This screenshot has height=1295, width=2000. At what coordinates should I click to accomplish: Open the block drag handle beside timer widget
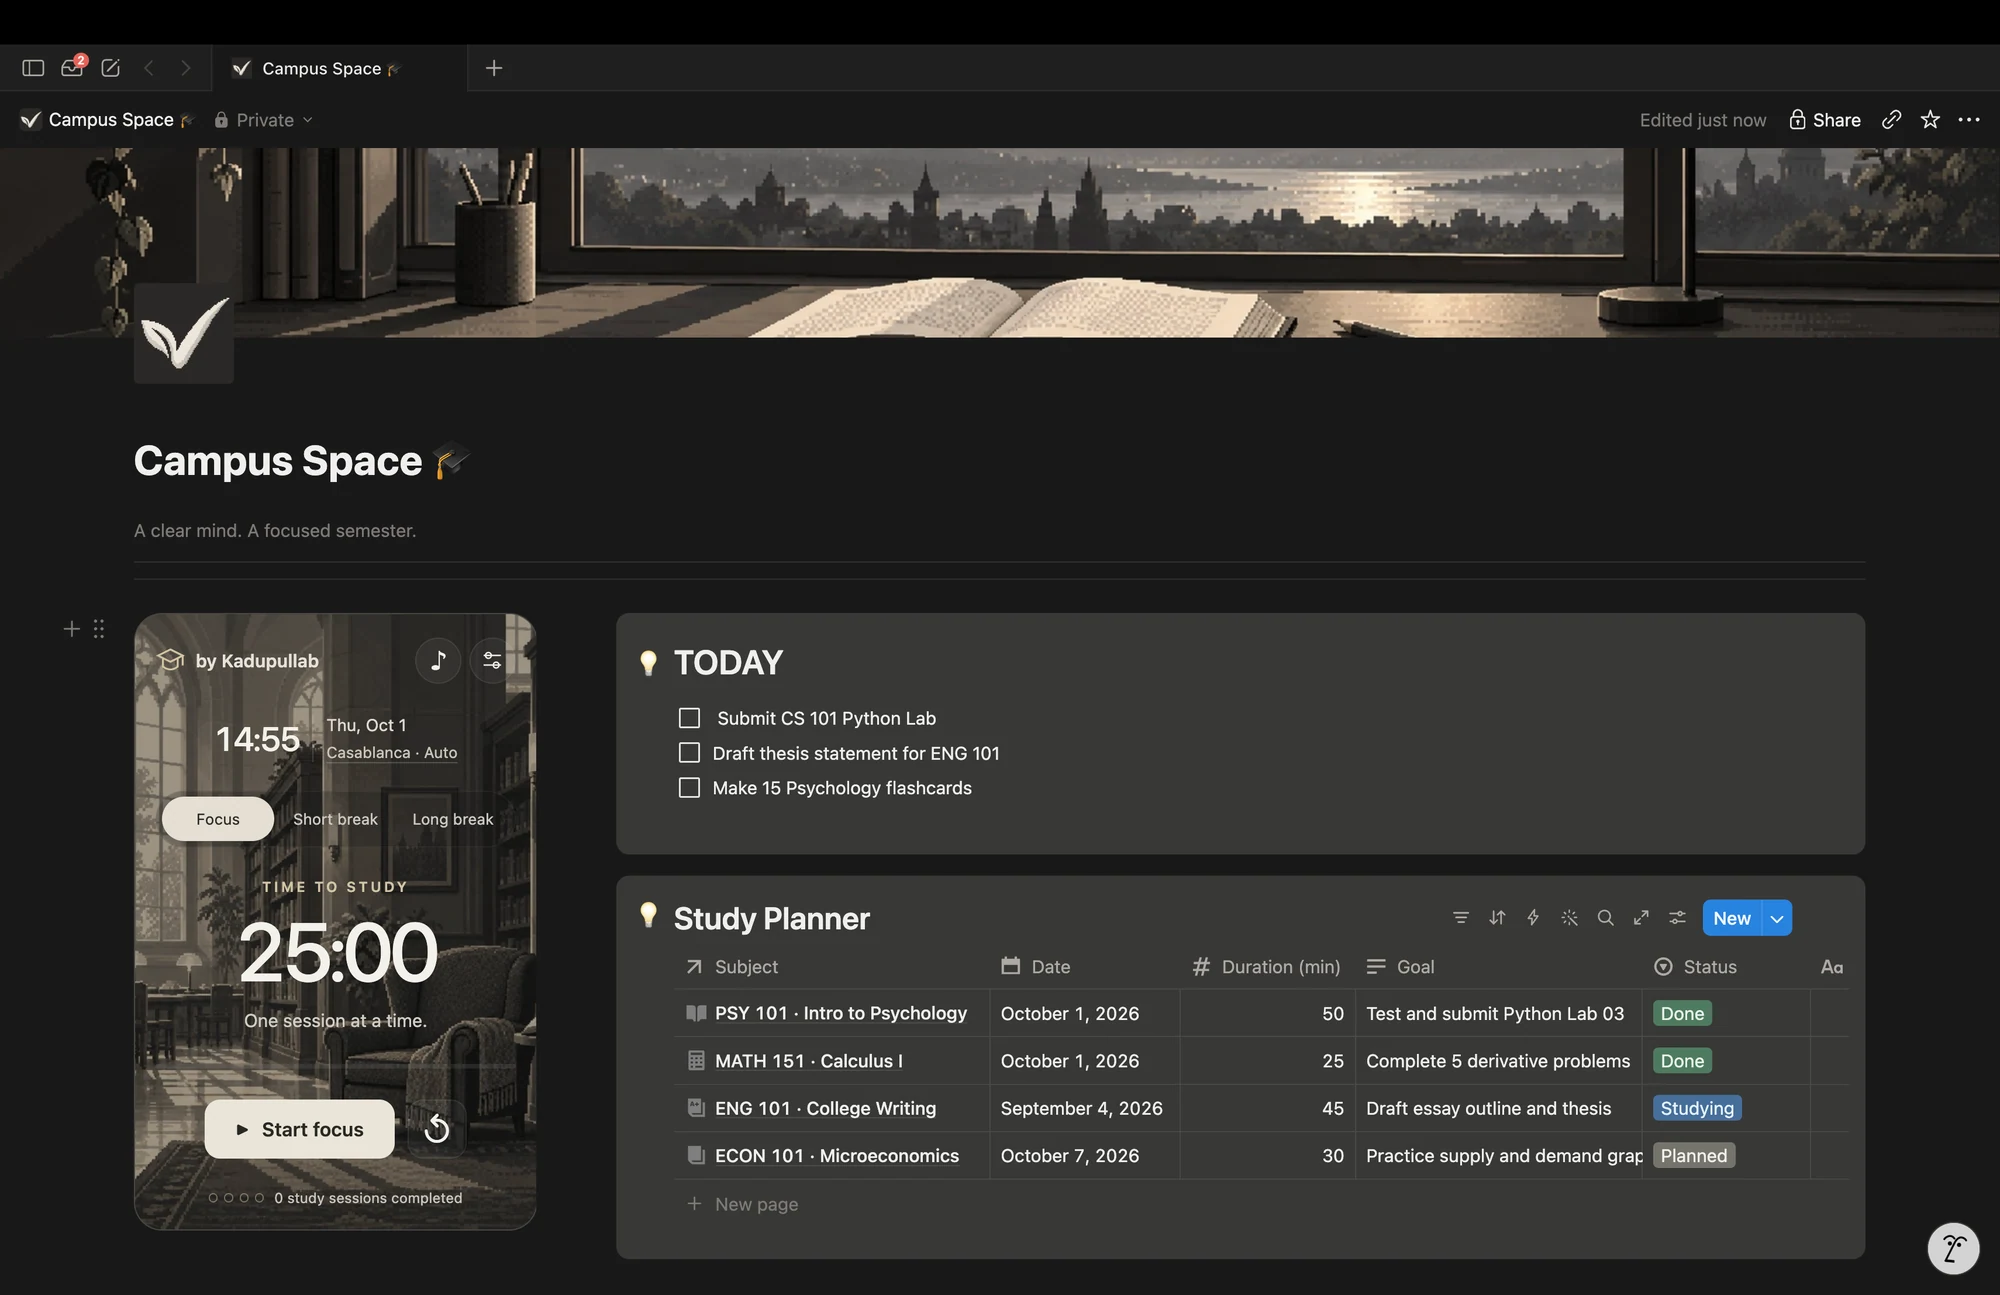(98, 629)
